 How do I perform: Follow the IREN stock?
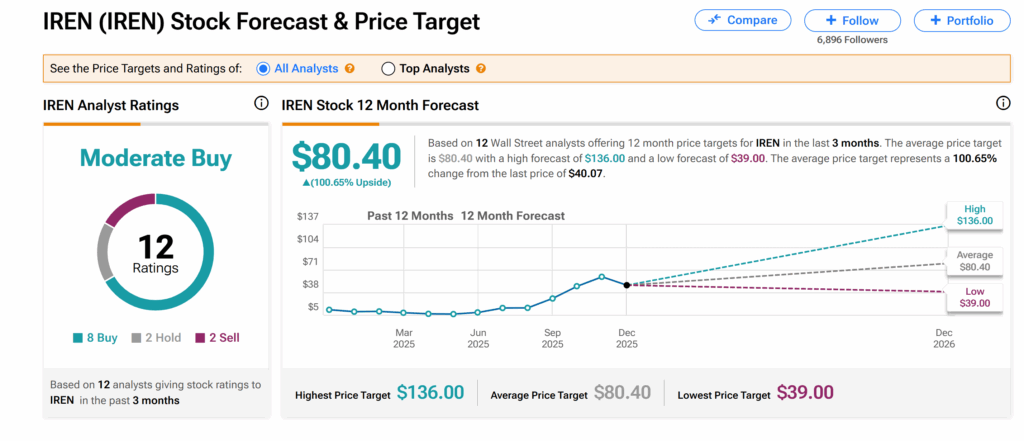(x=853, y=20)
